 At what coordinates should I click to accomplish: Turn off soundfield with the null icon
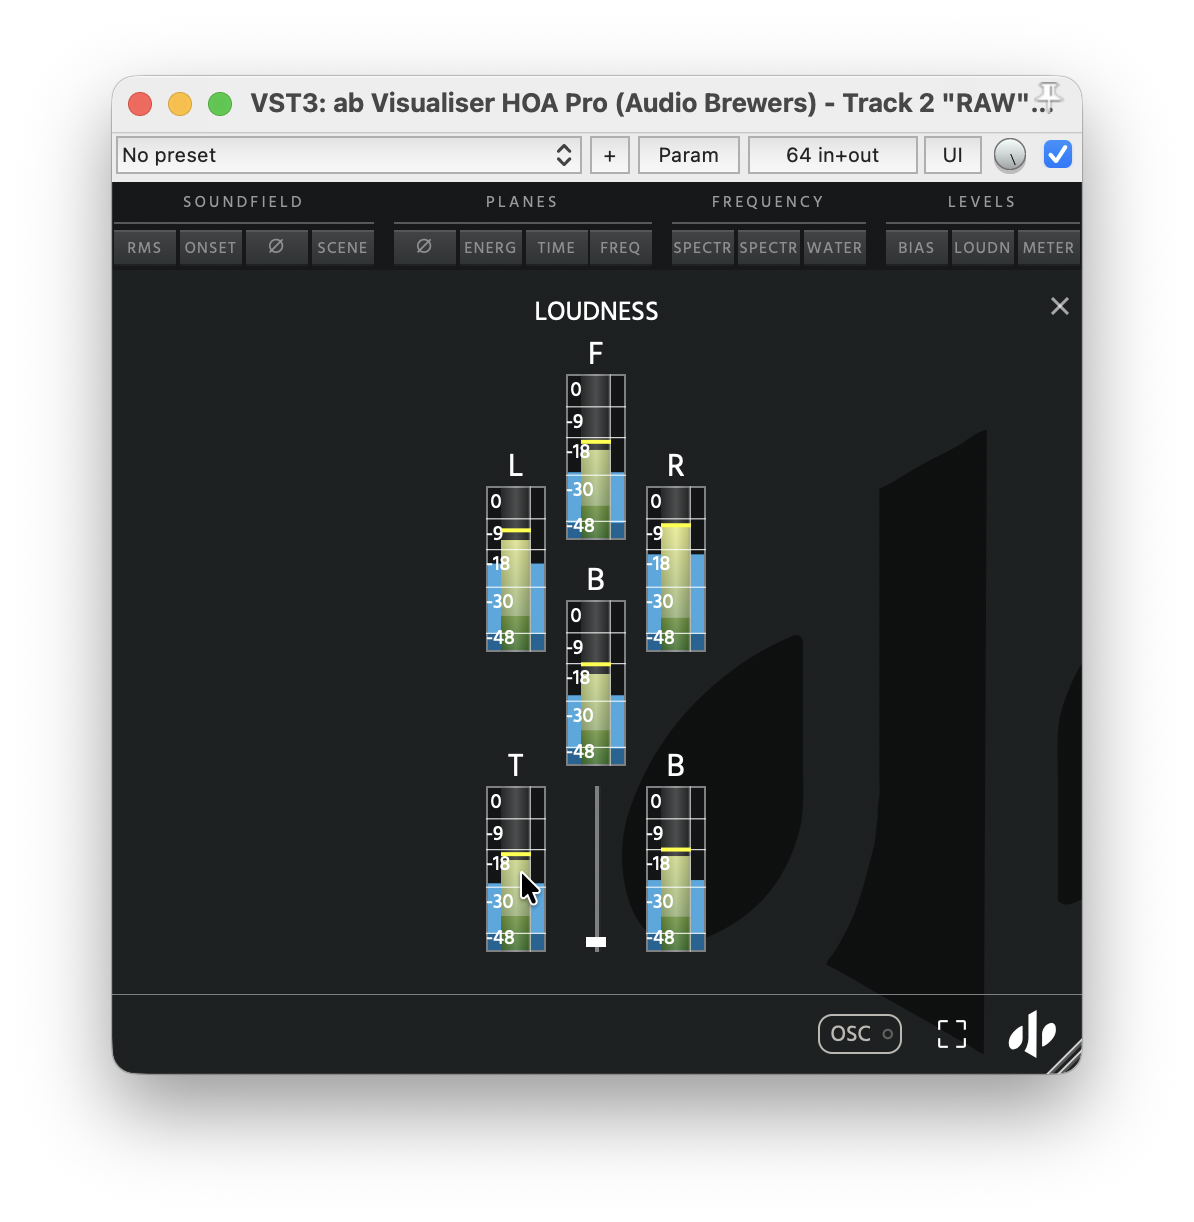click(x=276, y=247)
